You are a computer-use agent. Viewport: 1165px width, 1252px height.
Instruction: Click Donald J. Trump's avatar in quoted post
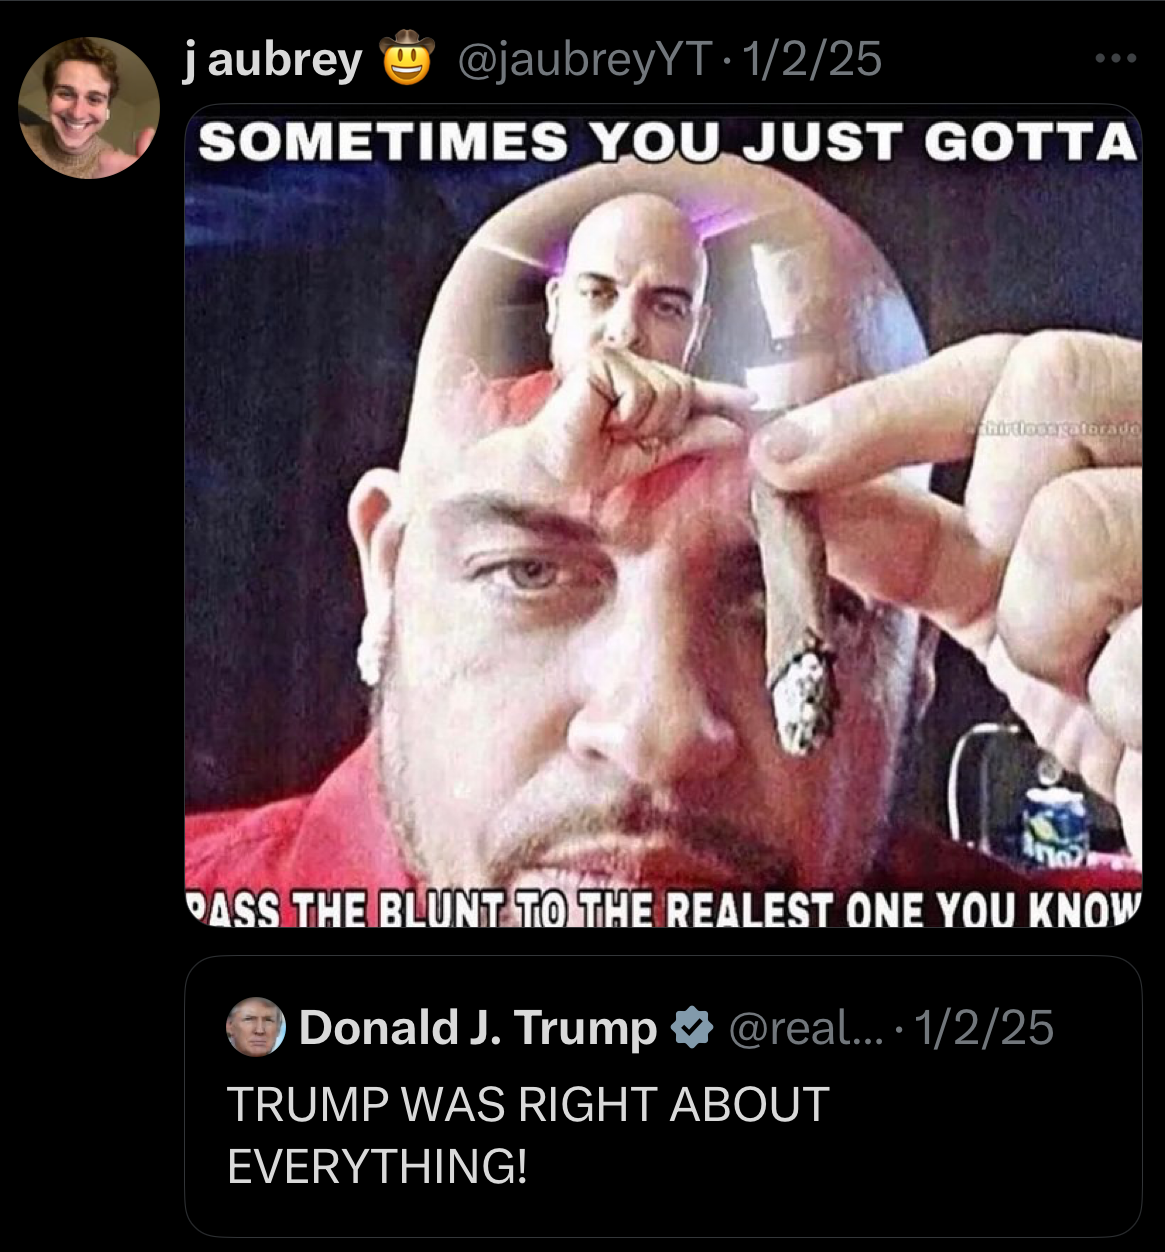256,1027
